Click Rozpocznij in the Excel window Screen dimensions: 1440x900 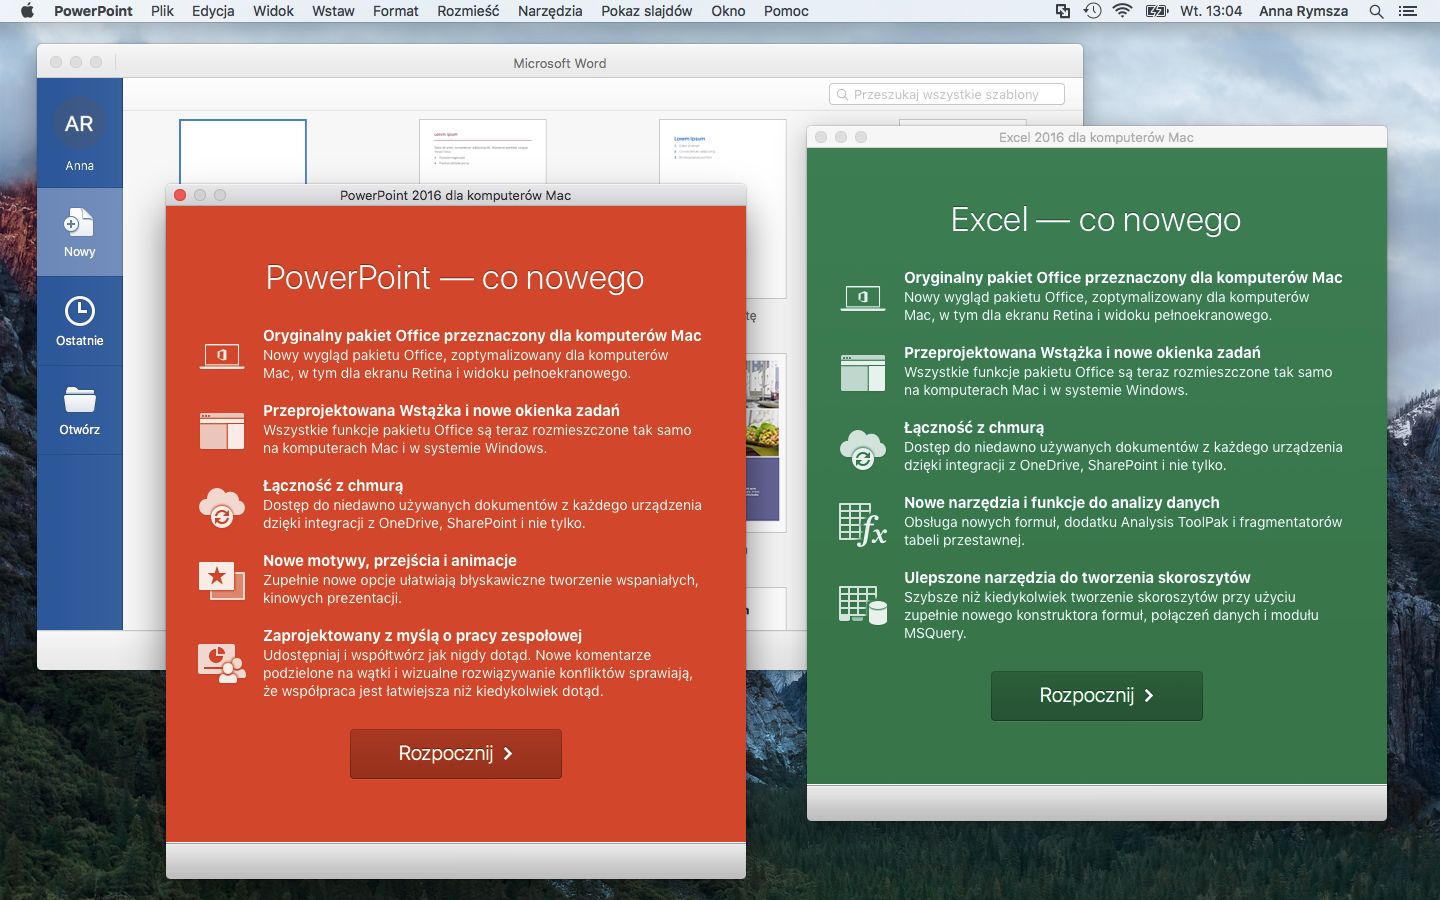pos(1097,696)
